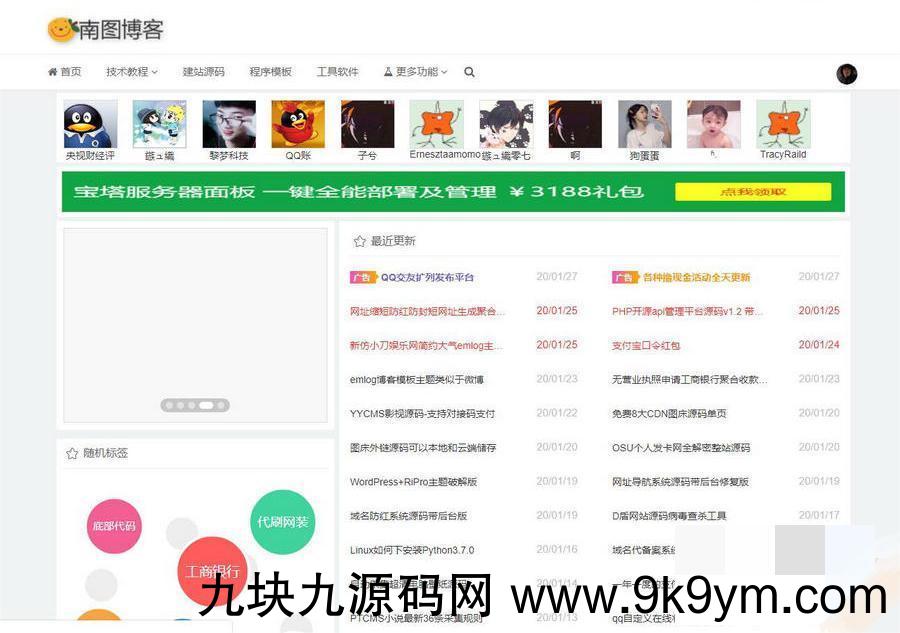Go to 首页 home link
Viewport: 900px width, 633px height.
(x=64, y=72)
